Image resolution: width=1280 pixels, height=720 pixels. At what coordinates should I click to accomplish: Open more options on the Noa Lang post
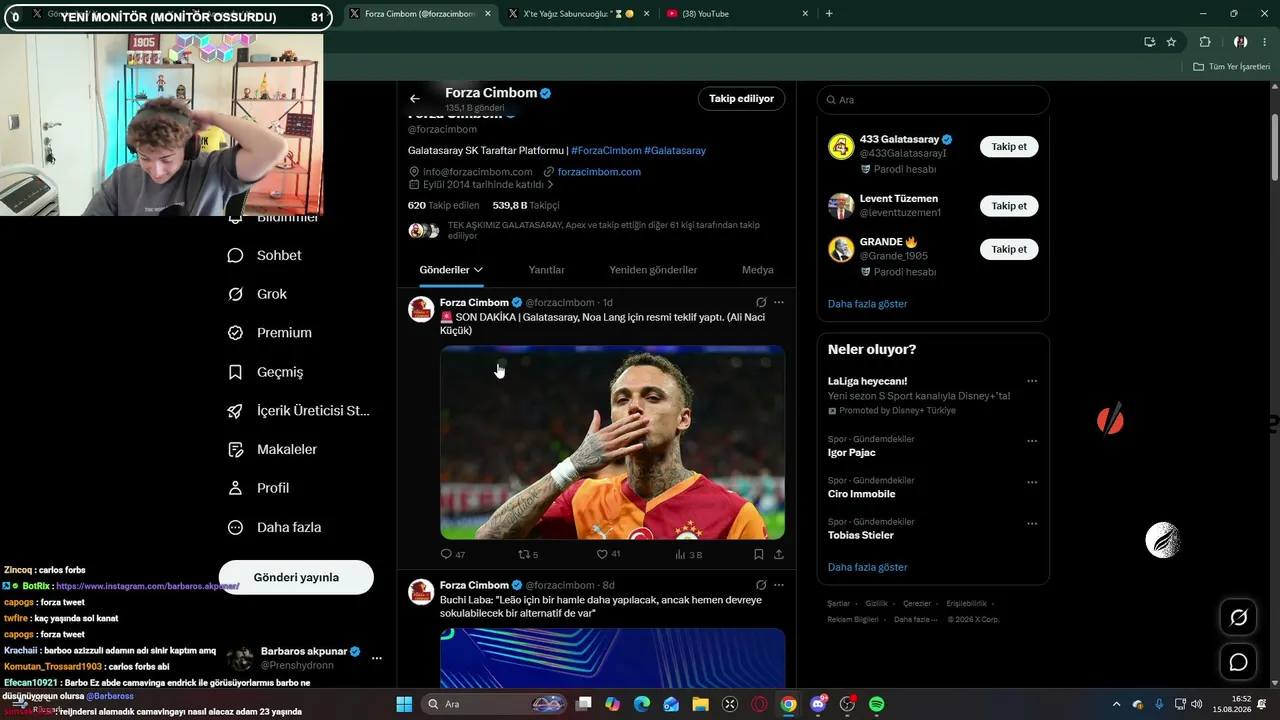[779, 302]
